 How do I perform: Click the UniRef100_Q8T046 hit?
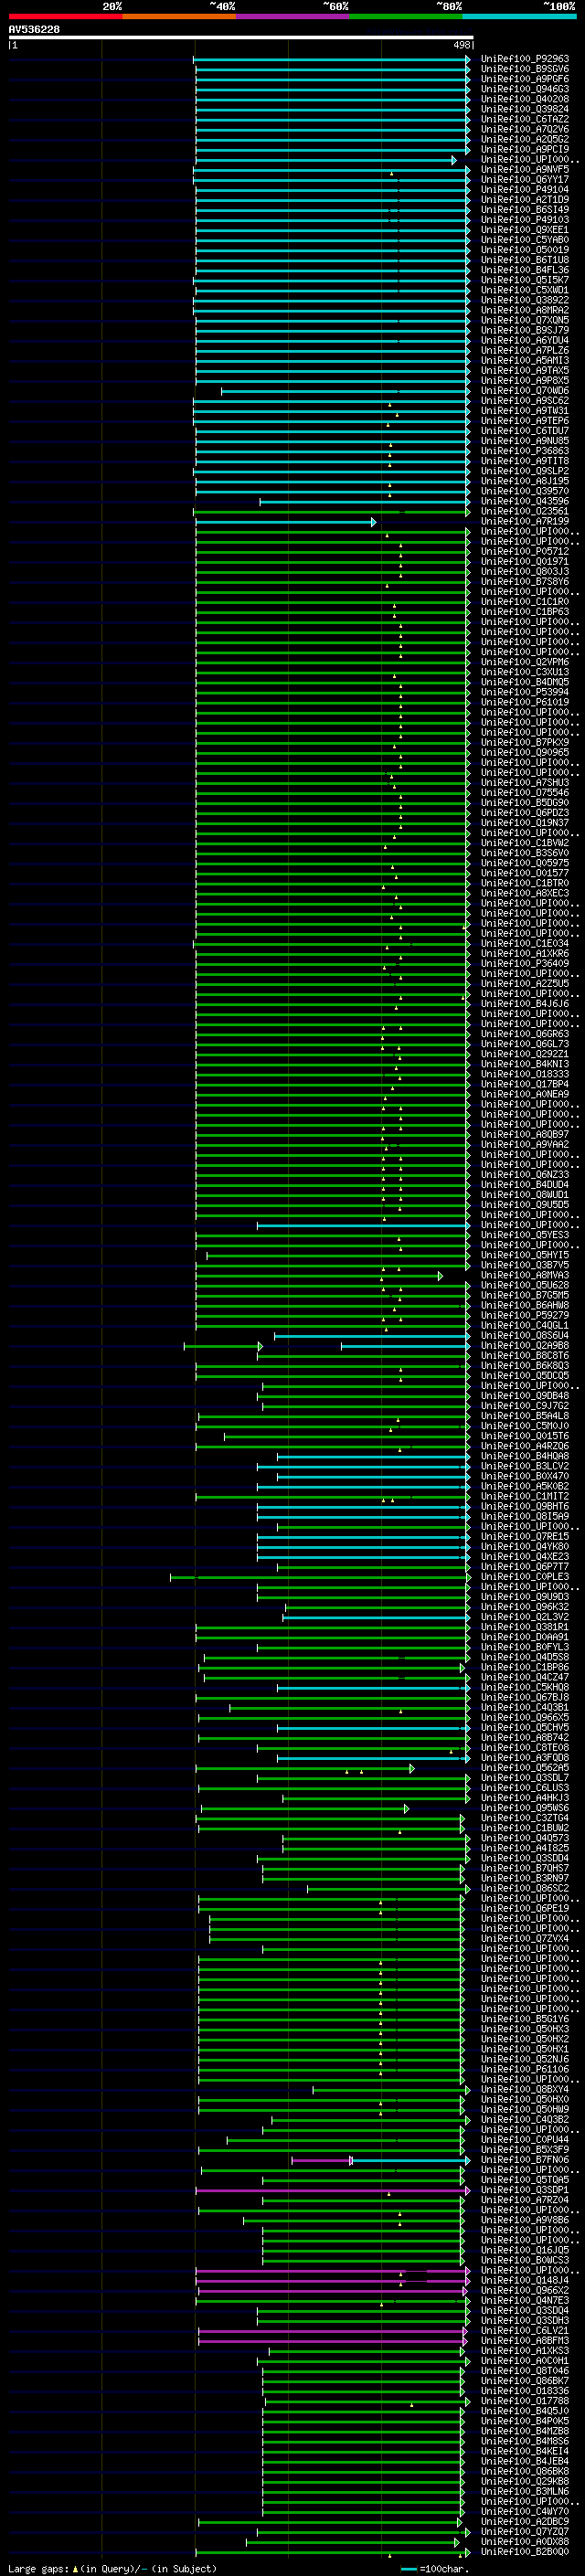(524, 2370)
